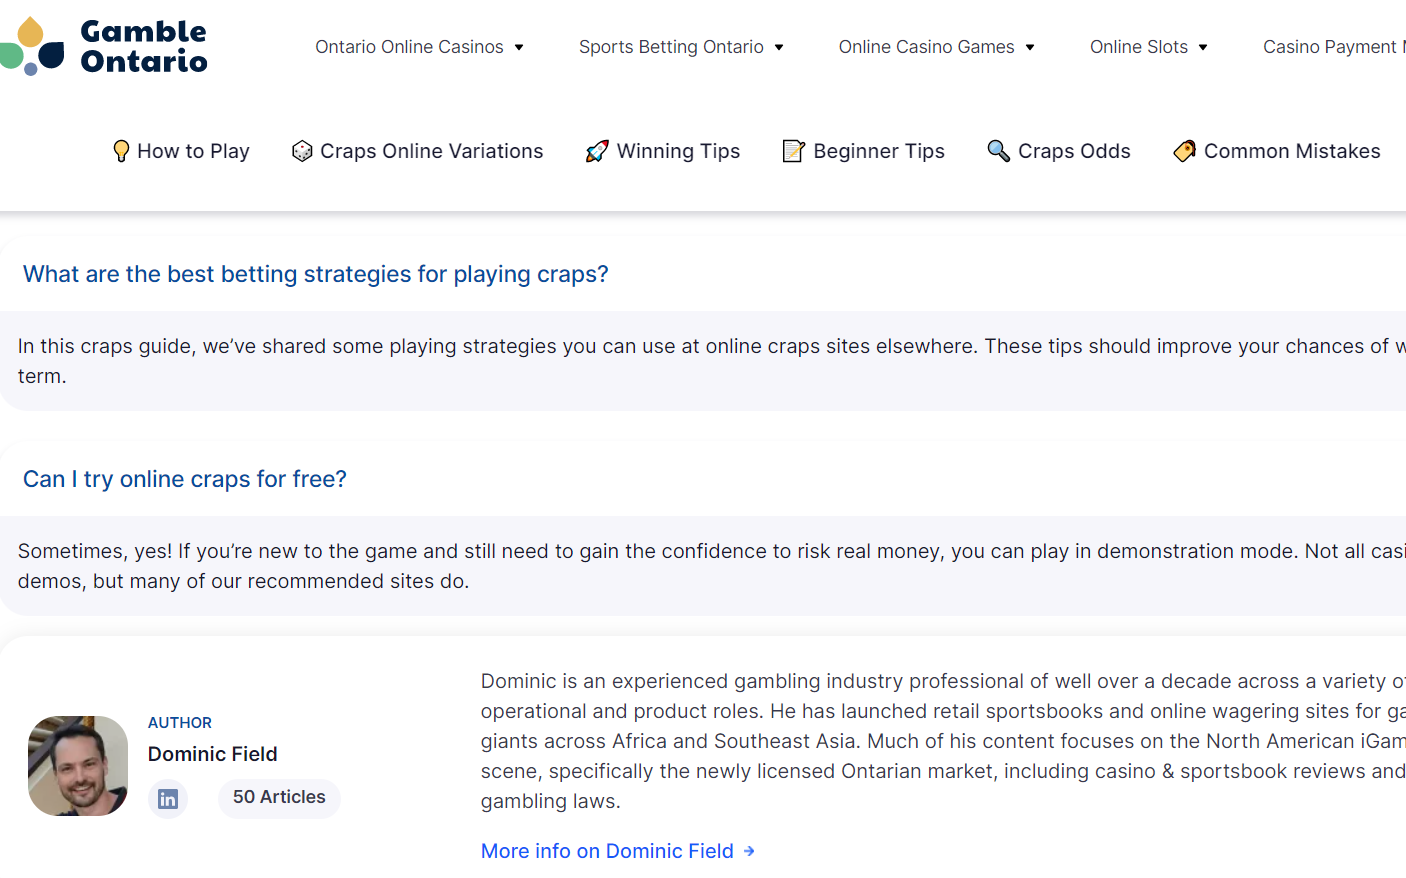Jump to Craps Online Variations section

[x=431, y=151]
